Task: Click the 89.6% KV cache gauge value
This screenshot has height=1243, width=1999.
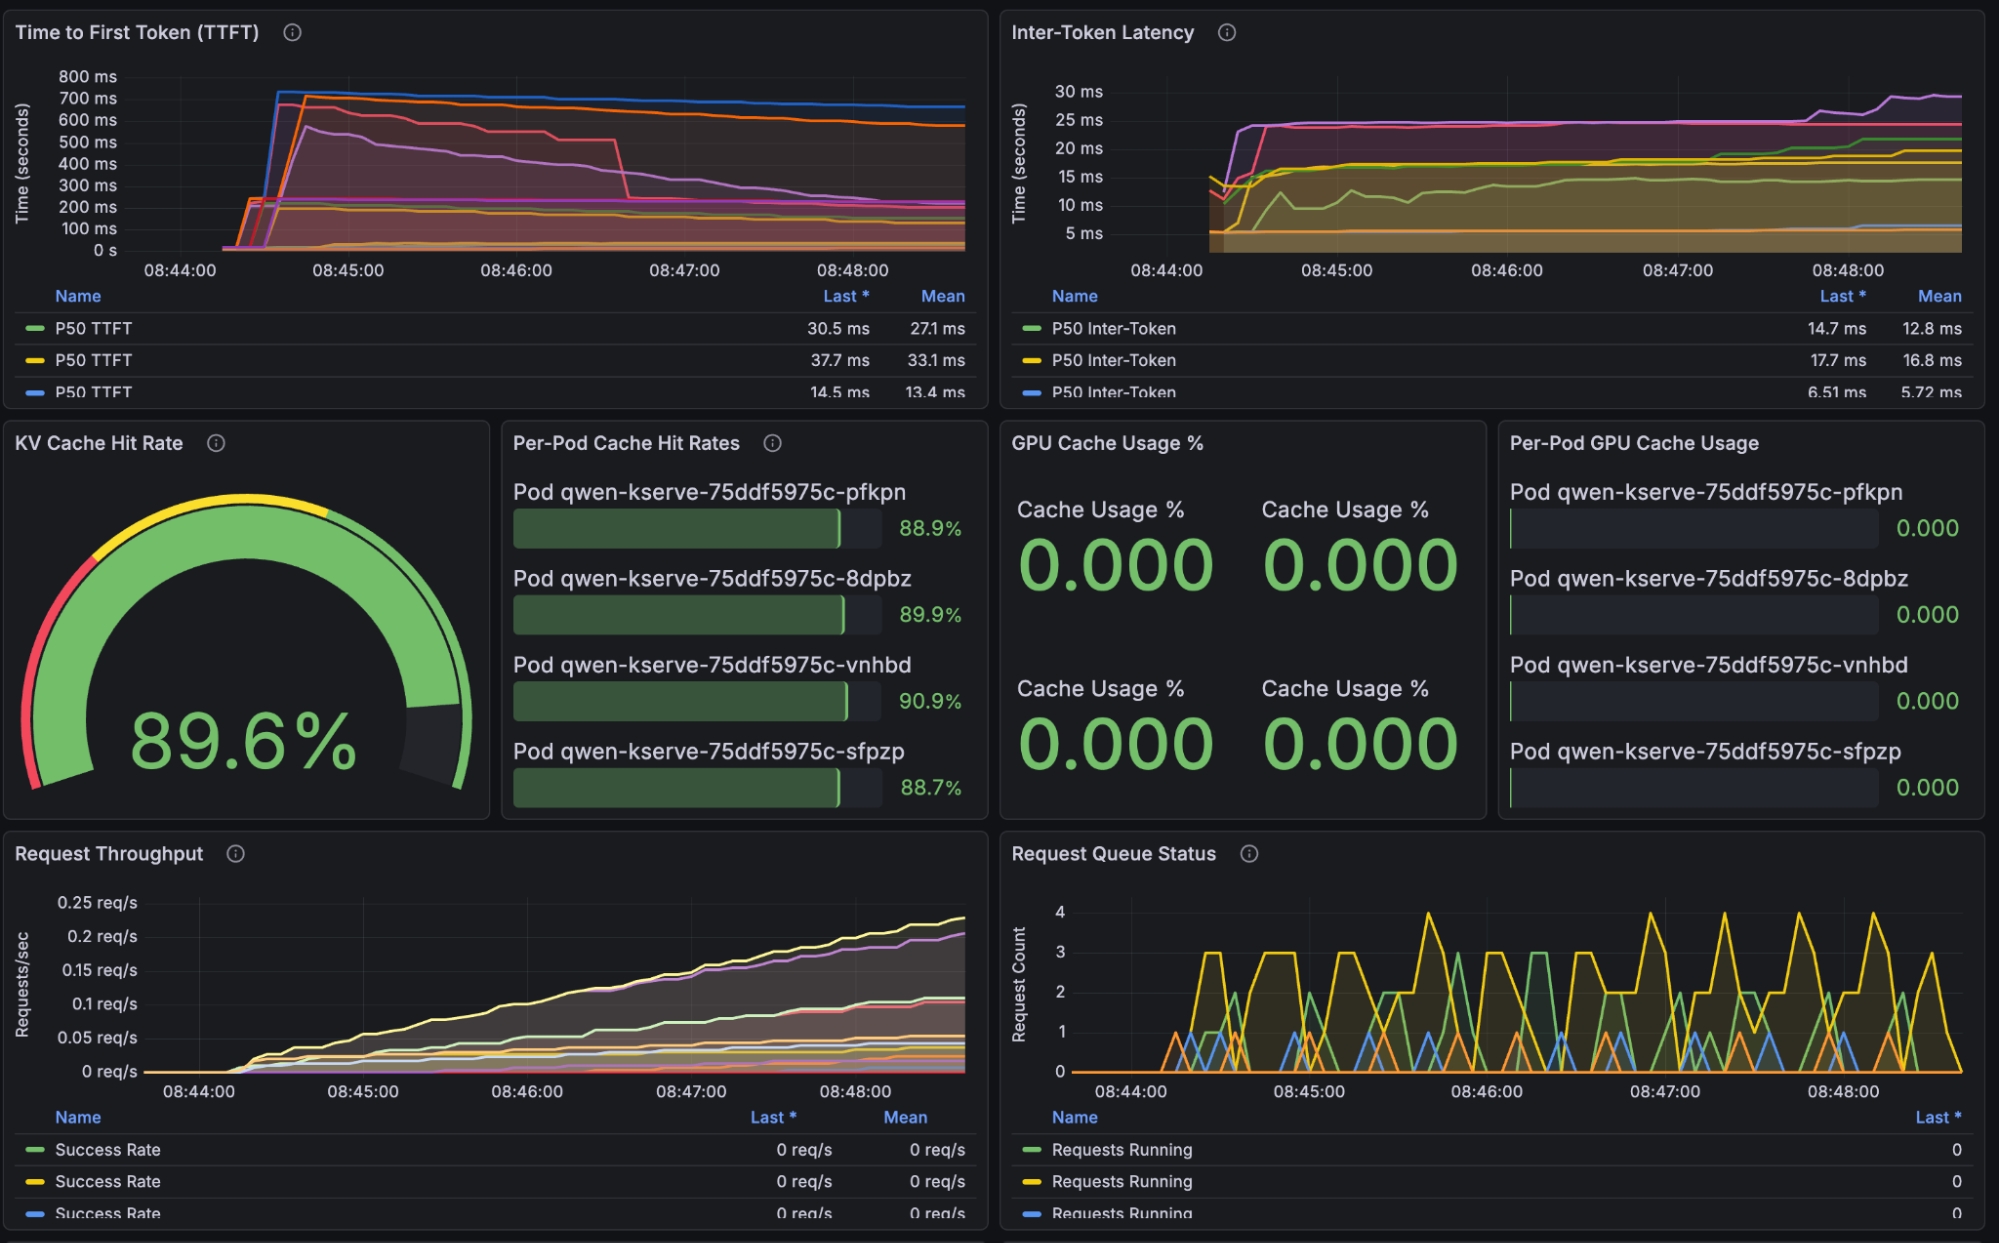Action: coord(244,742)
